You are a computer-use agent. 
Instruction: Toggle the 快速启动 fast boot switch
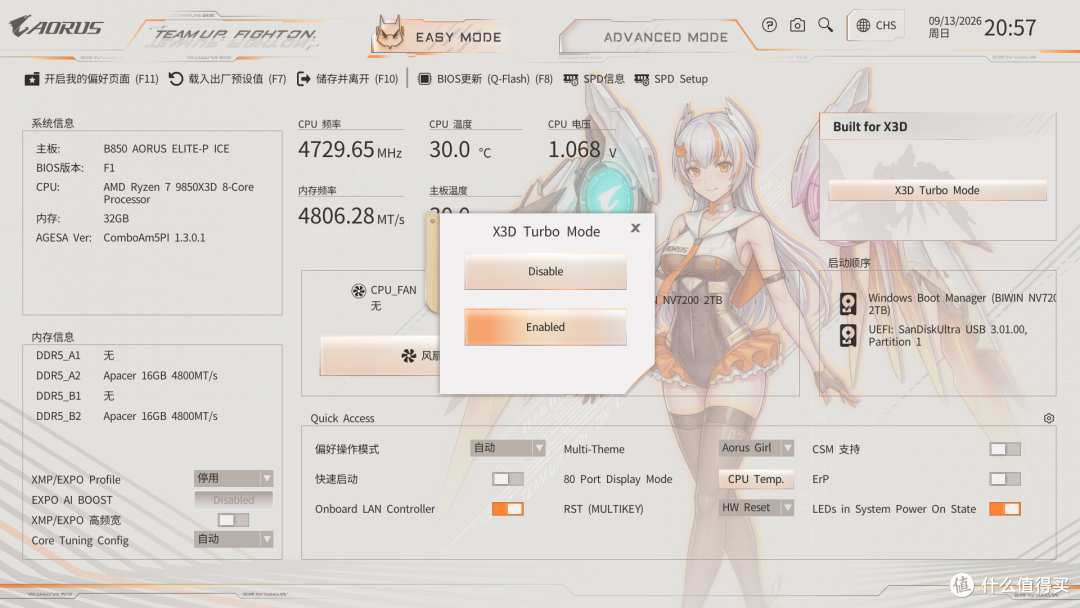pyautogui.click(x=508, y=479)
